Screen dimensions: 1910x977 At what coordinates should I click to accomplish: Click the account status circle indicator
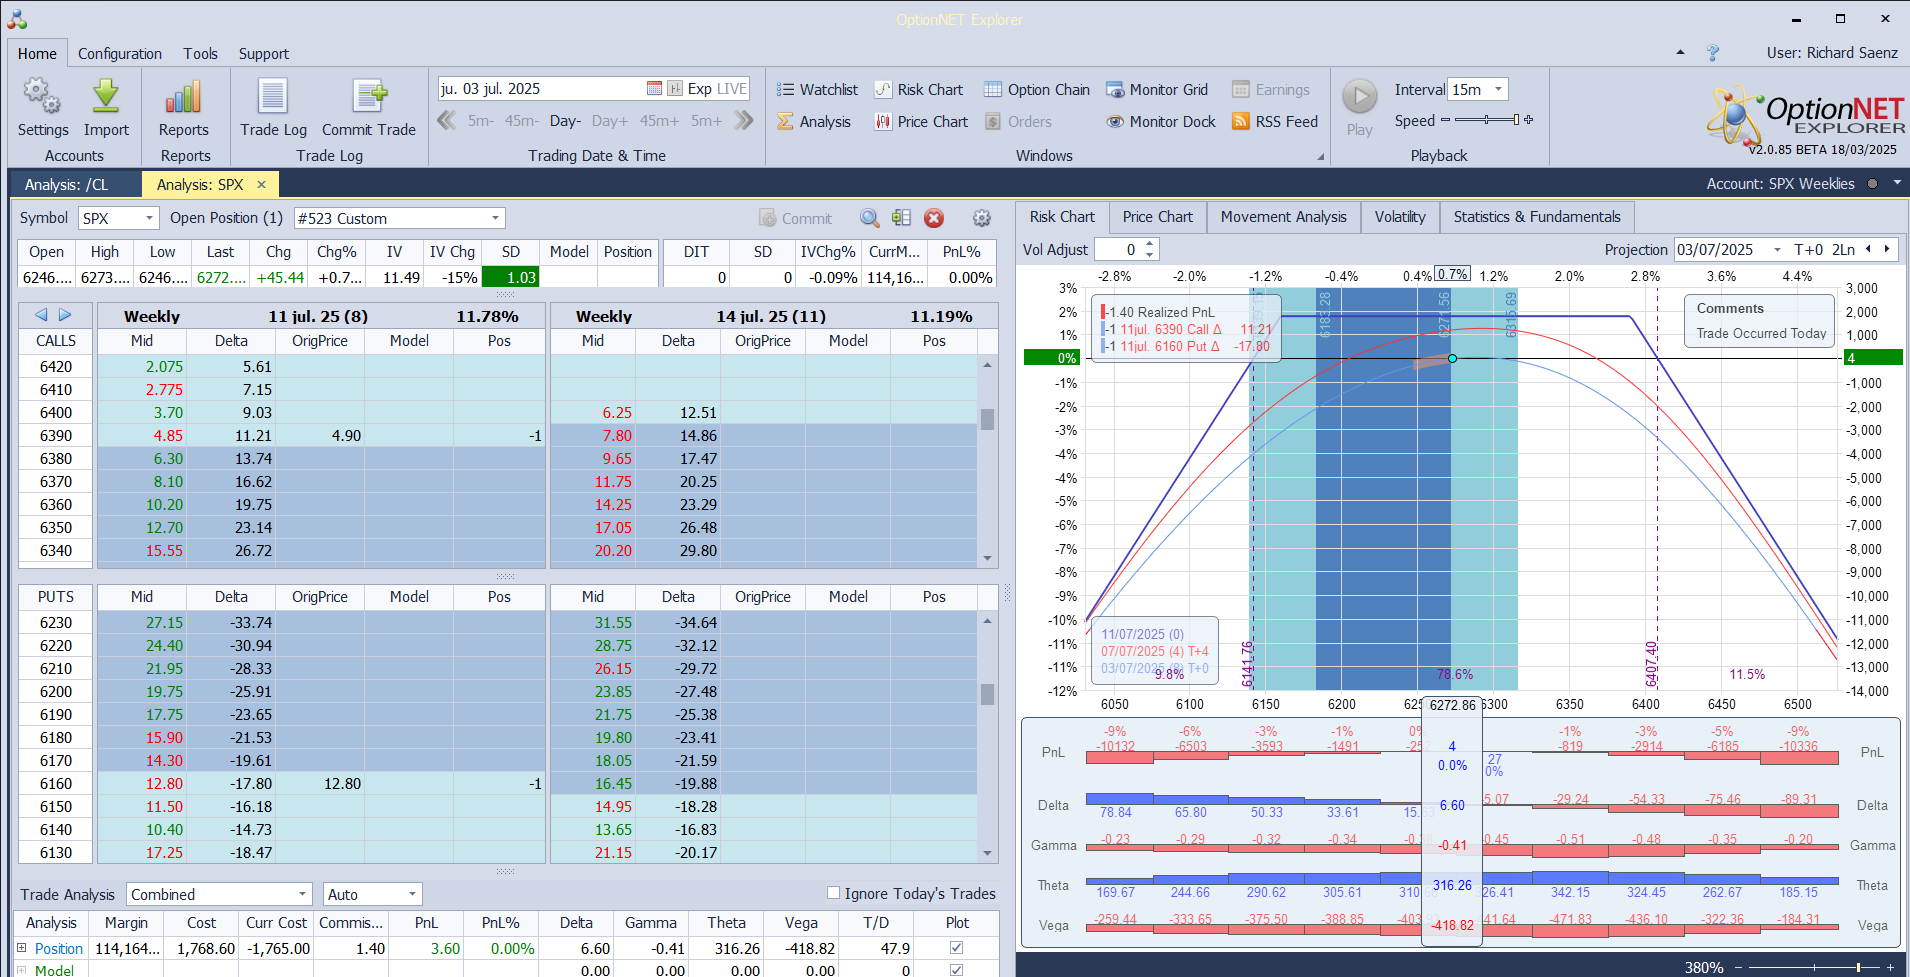tap(1872, 184)
